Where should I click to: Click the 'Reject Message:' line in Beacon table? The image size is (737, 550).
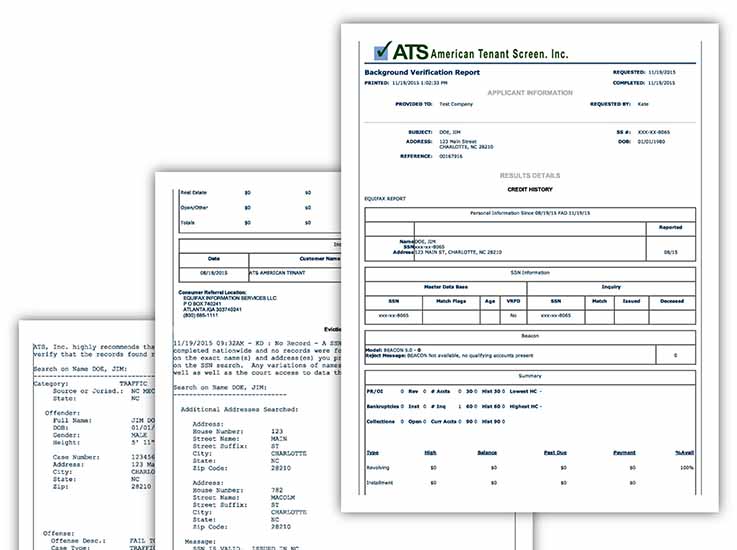pos(449,356)
